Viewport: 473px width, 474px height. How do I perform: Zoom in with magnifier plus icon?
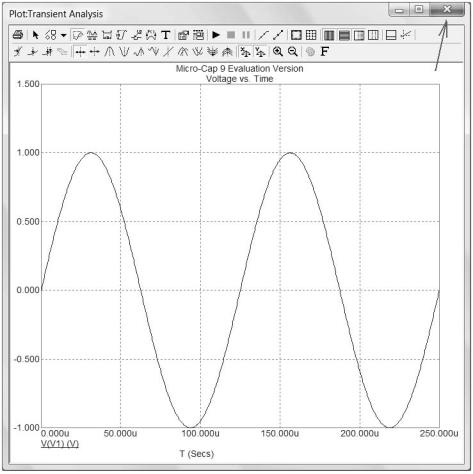coord(277,51)
